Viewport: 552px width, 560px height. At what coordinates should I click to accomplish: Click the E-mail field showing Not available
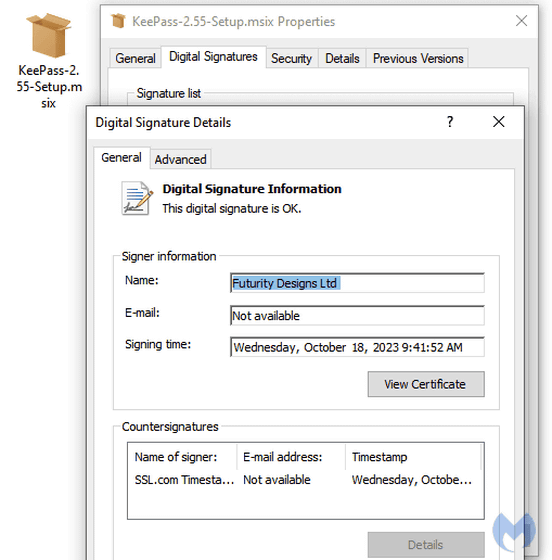pyautogui.click(x=357, y=316)
